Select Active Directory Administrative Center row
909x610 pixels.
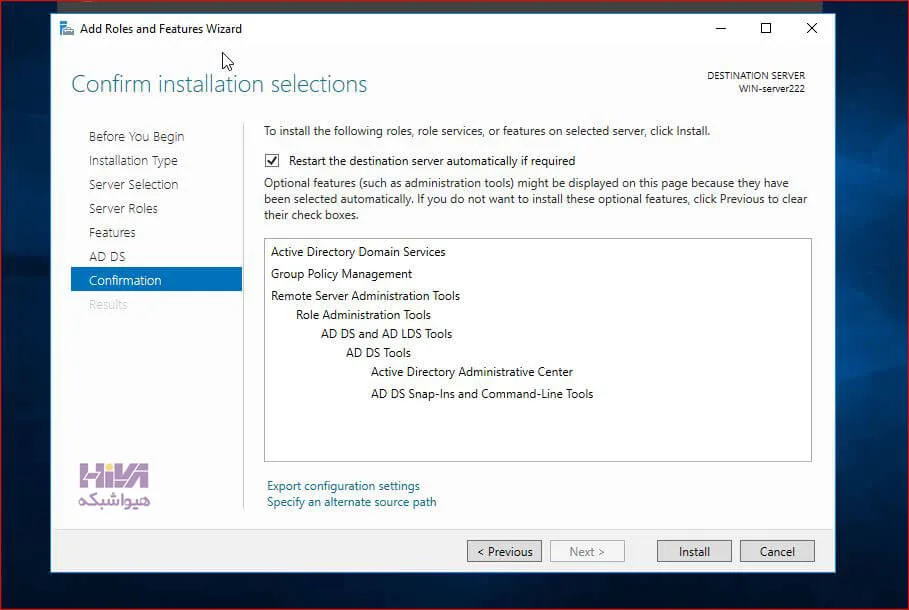pyautogui.click(x=471, y=372)
